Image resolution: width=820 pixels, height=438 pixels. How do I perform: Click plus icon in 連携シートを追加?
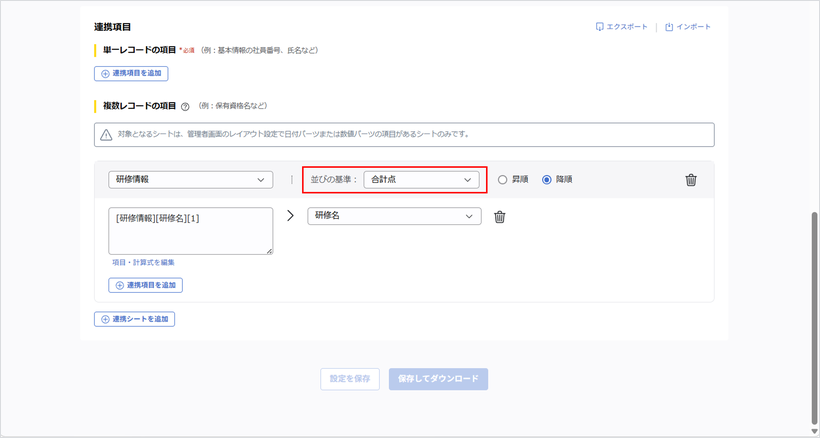[x=105, y=319]
